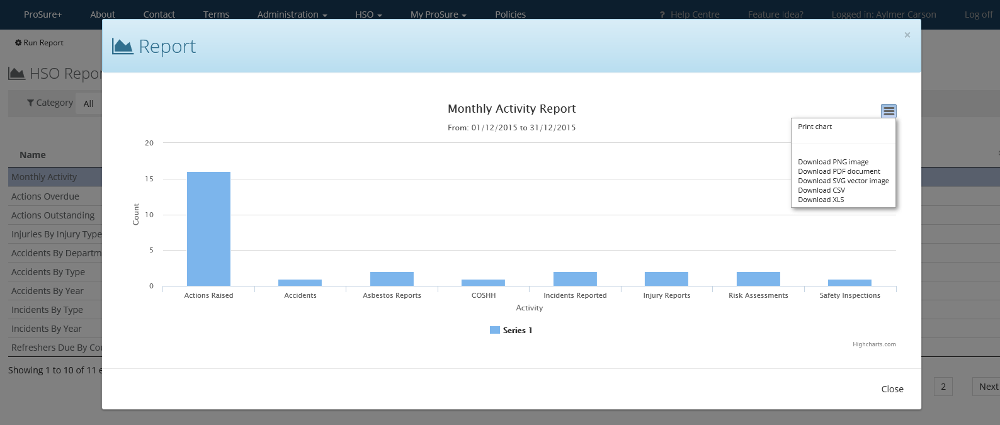Viewport: 1000px width, 425px height.
Task: Select the Incidents By Year row
Action: tap(56, 329)
